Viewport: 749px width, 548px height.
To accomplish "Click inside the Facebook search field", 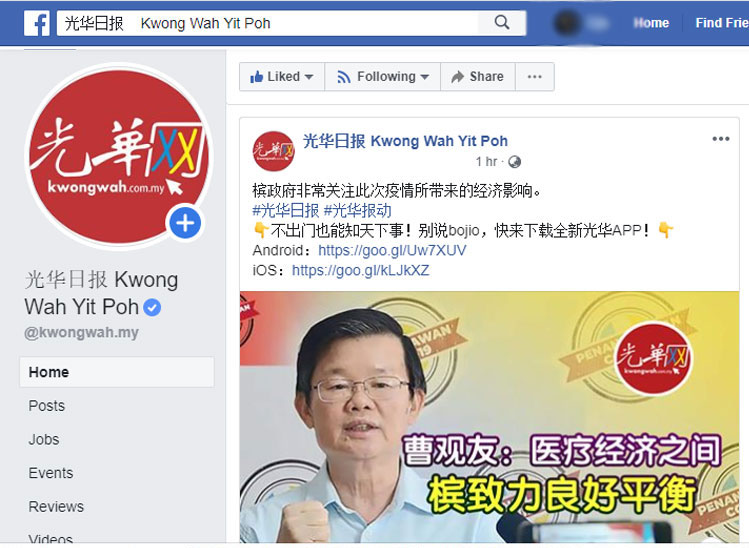I will [270, 23].
